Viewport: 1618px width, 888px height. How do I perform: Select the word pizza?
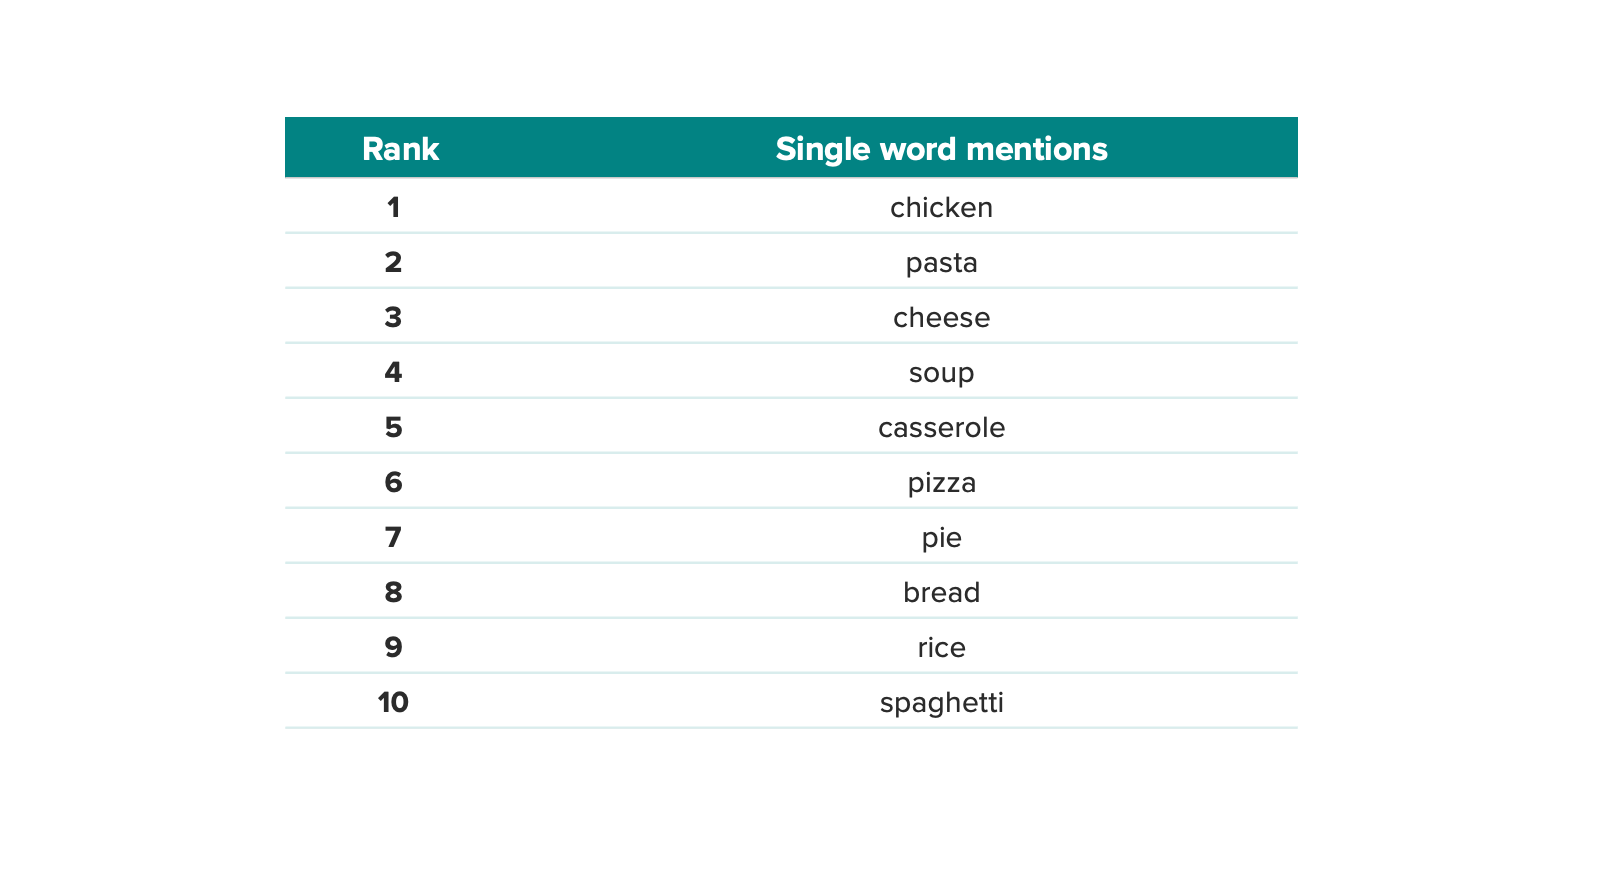click(x=941, y=483)
